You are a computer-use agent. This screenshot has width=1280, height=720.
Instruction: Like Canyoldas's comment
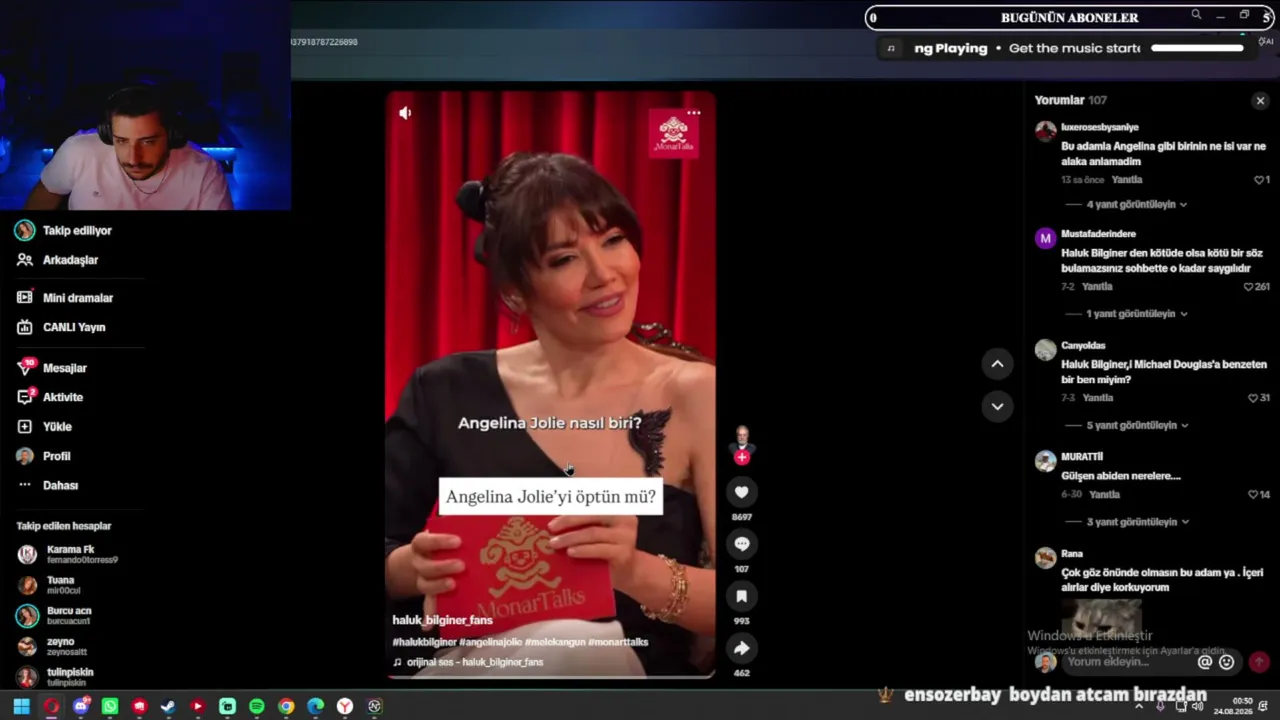[x=1252, y=398]
